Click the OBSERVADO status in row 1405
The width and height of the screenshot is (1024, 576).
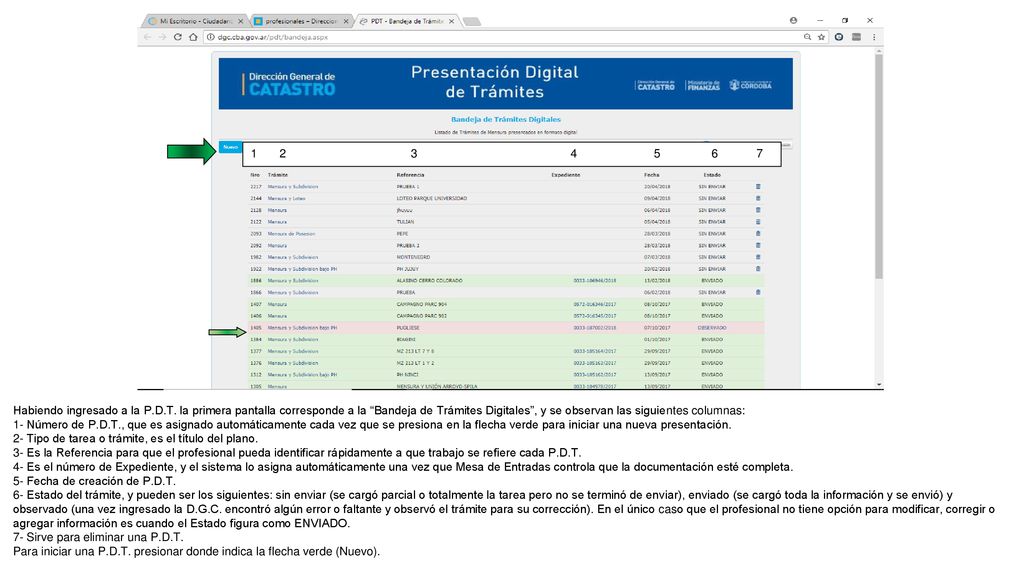[712, 328]
